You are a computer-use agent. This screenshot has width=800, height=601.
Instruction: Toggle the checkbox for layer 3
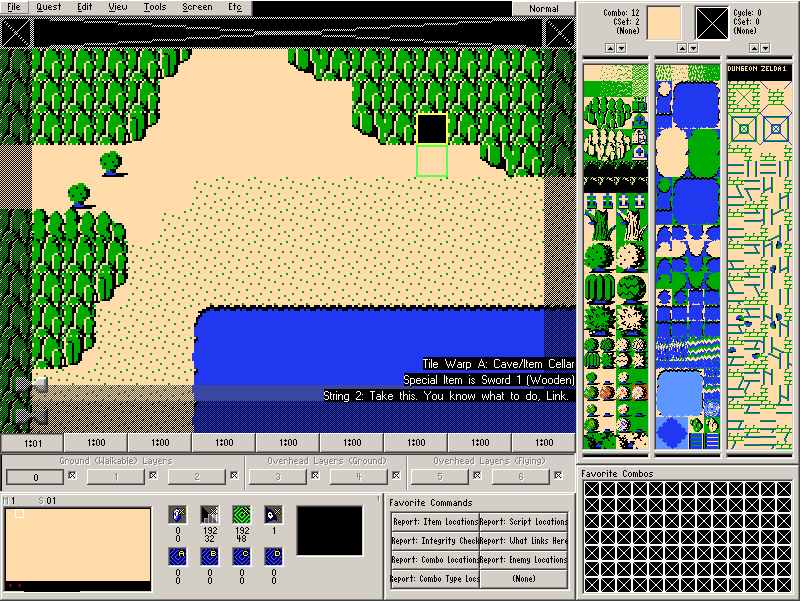(315, 475)
